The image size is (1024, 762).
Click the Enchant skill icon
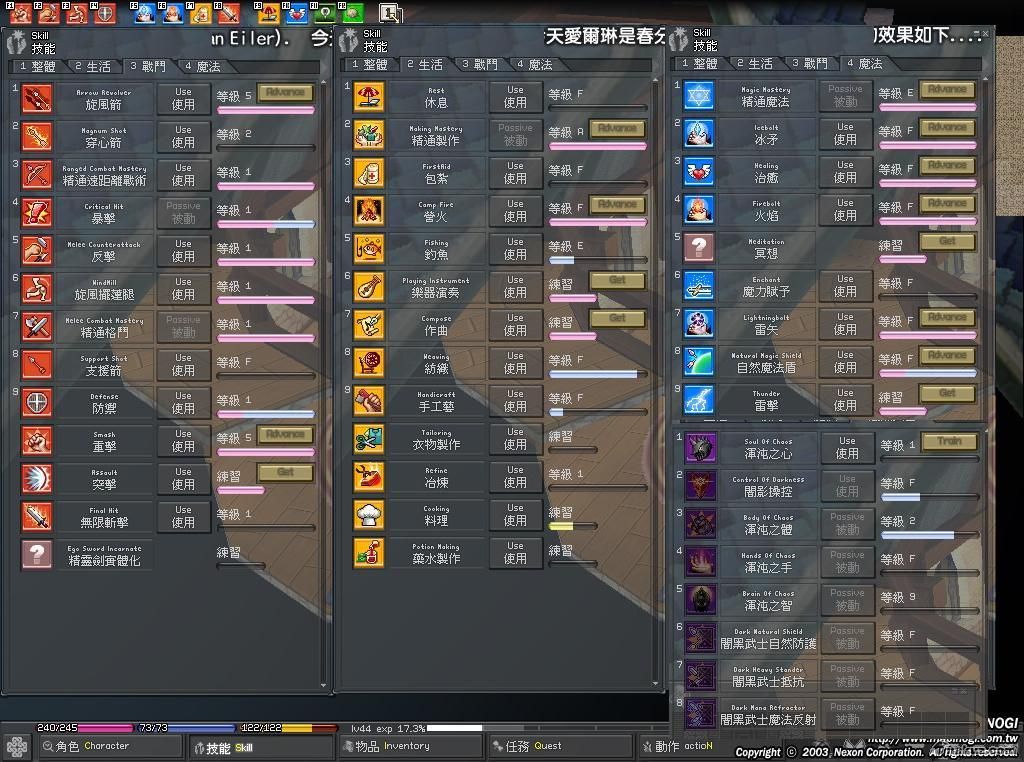click(699, 286)
